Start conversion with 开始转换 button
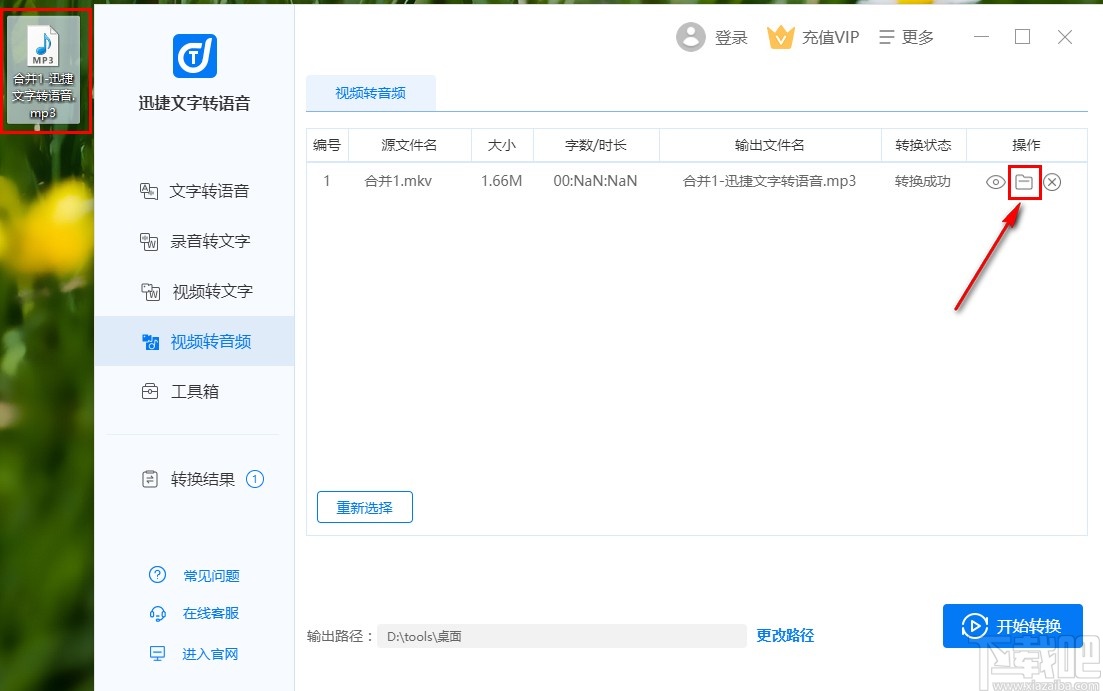Image resolution: width=1103 pixels, height=691 pixels. click(1012, 625)
